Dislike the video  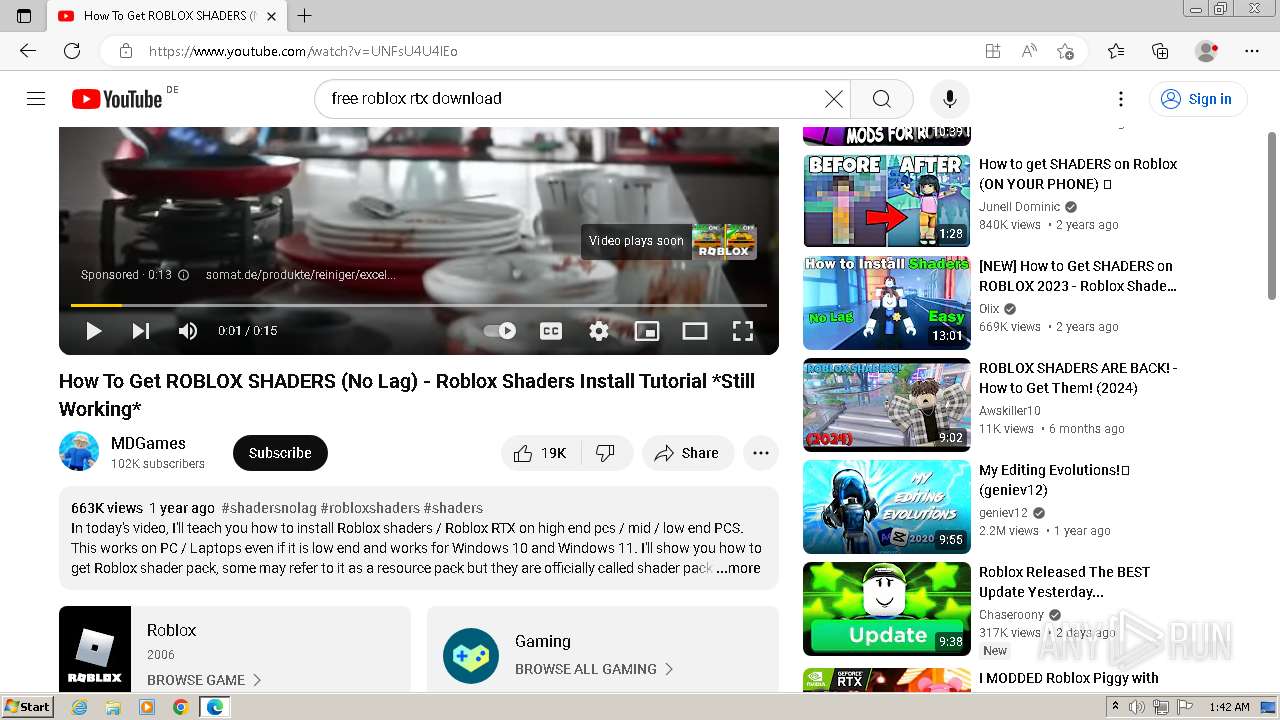(x=606, y=453)
